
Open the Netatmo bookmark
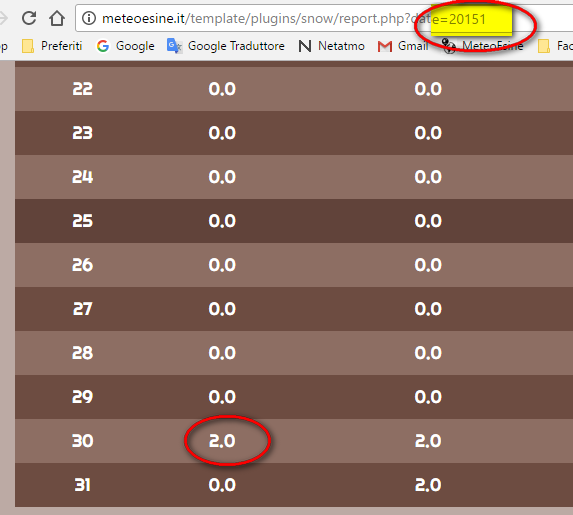(x=332, y=46)
